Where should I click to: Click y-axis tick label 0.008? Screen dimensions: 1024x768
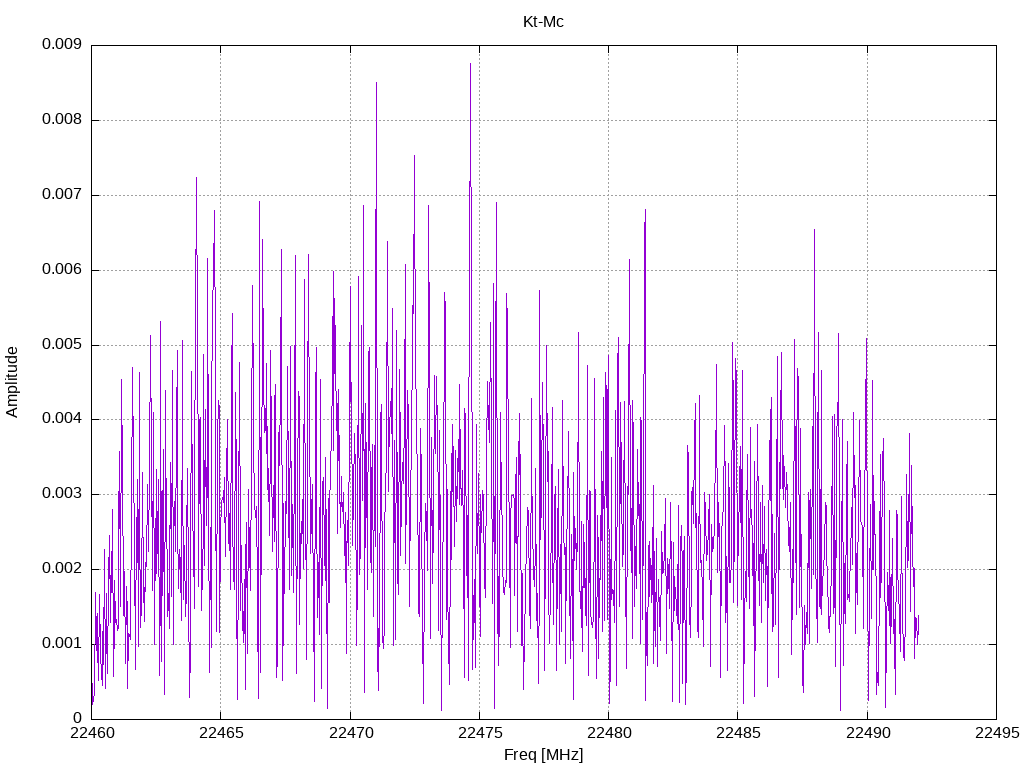[x=62, y=120]
